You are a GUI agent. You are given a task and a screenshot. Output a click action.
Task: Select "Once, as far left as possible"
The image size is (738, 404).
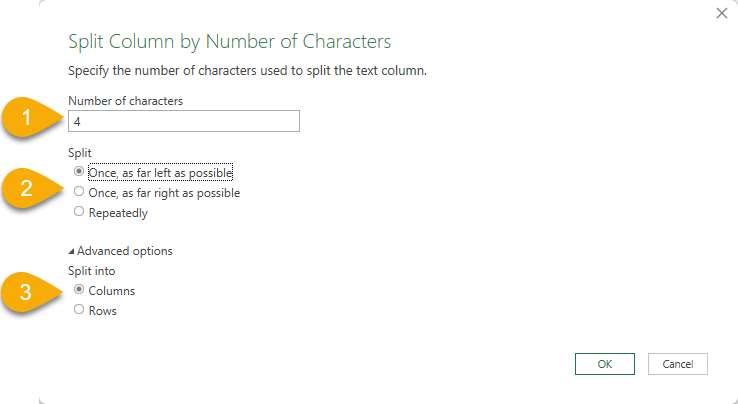point(79,172)
